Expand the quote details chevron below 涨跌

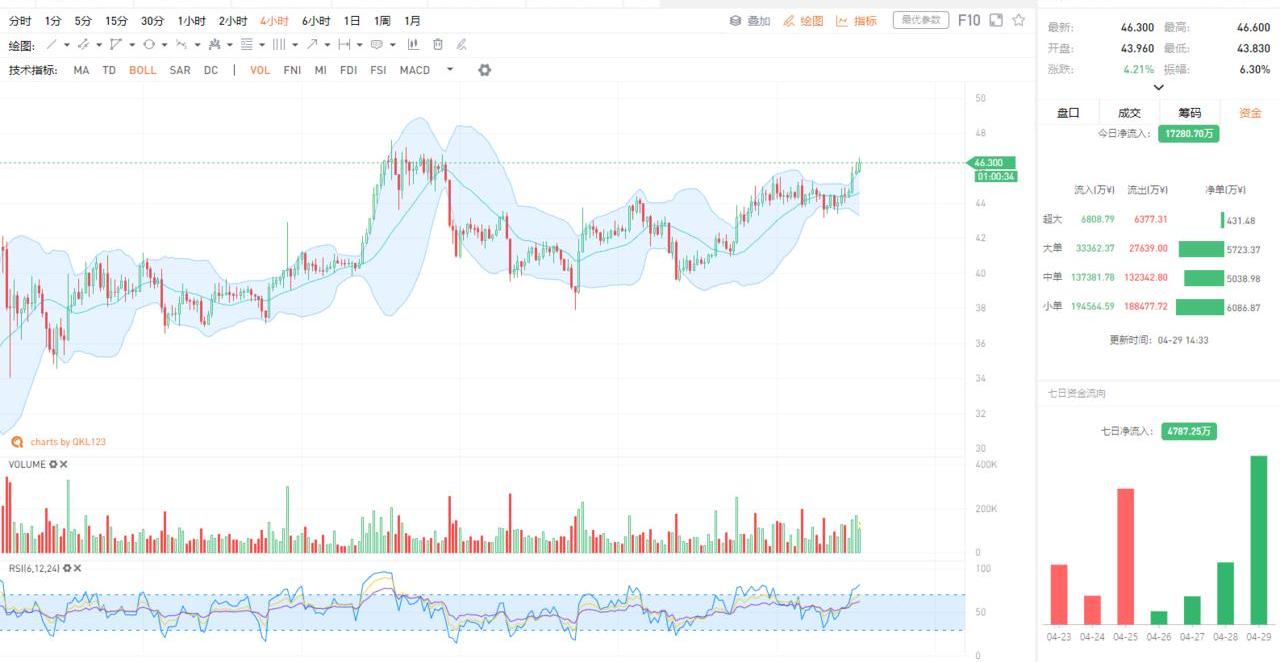[1158, 88]
